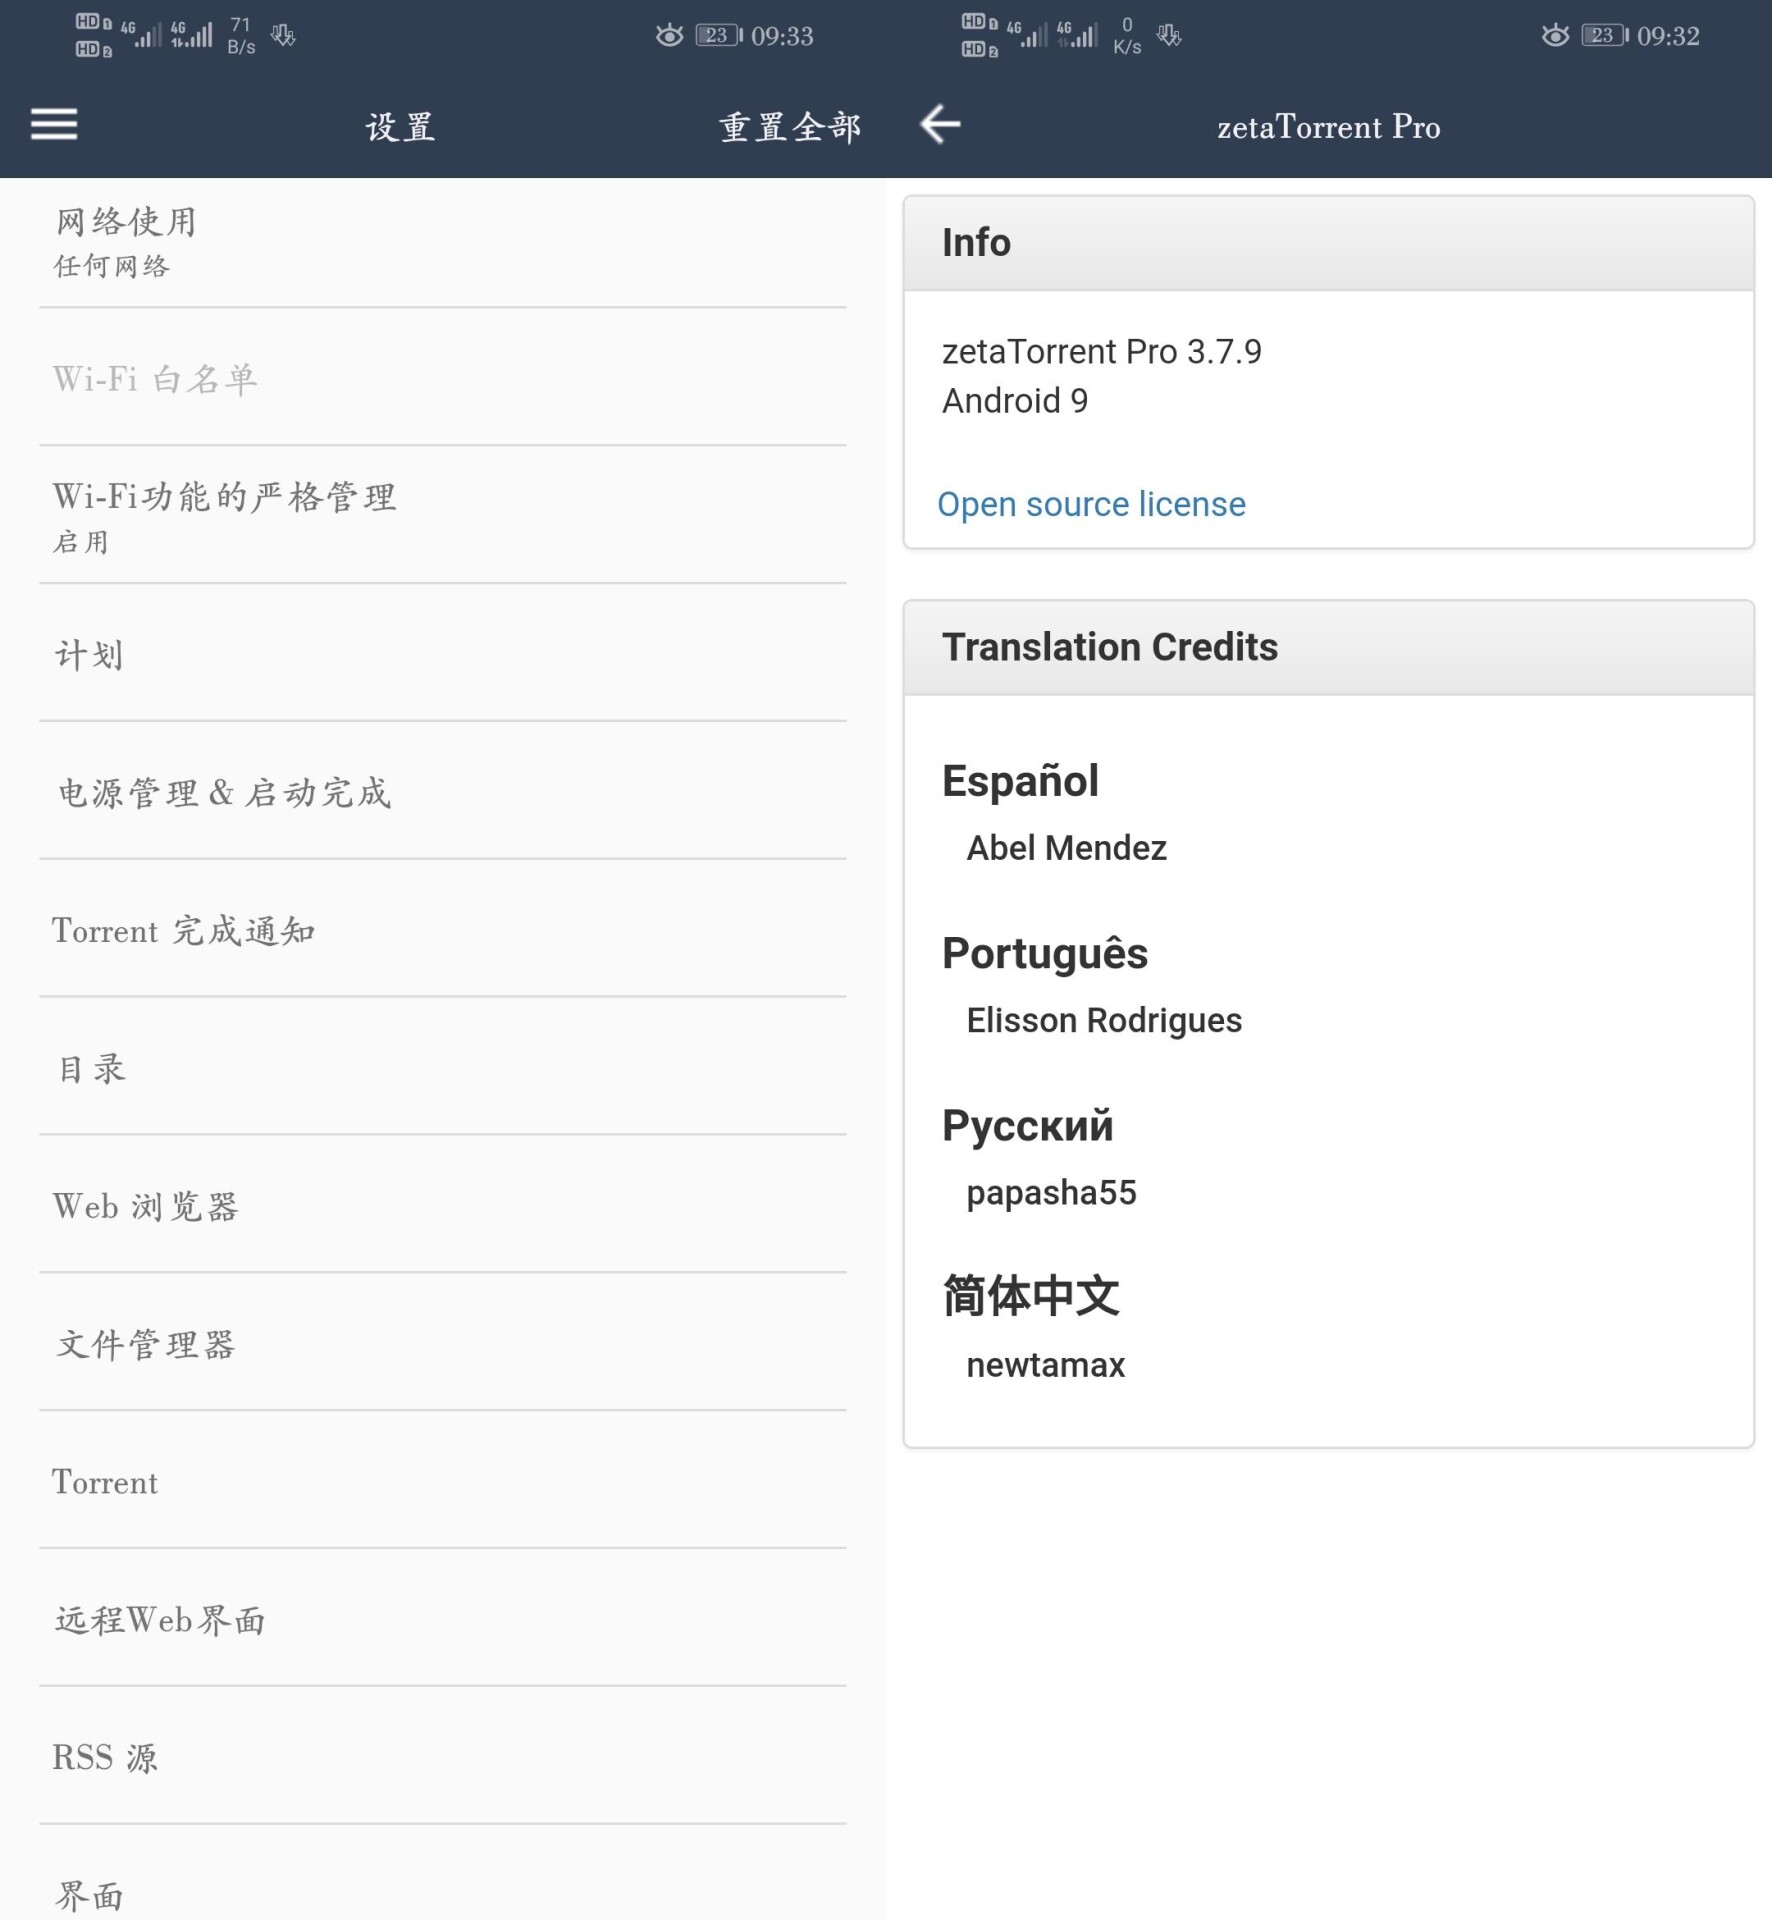1772x1920 pixels.
Task: Open 远程Web界面 remote web settings
Action: [442, 1620]
